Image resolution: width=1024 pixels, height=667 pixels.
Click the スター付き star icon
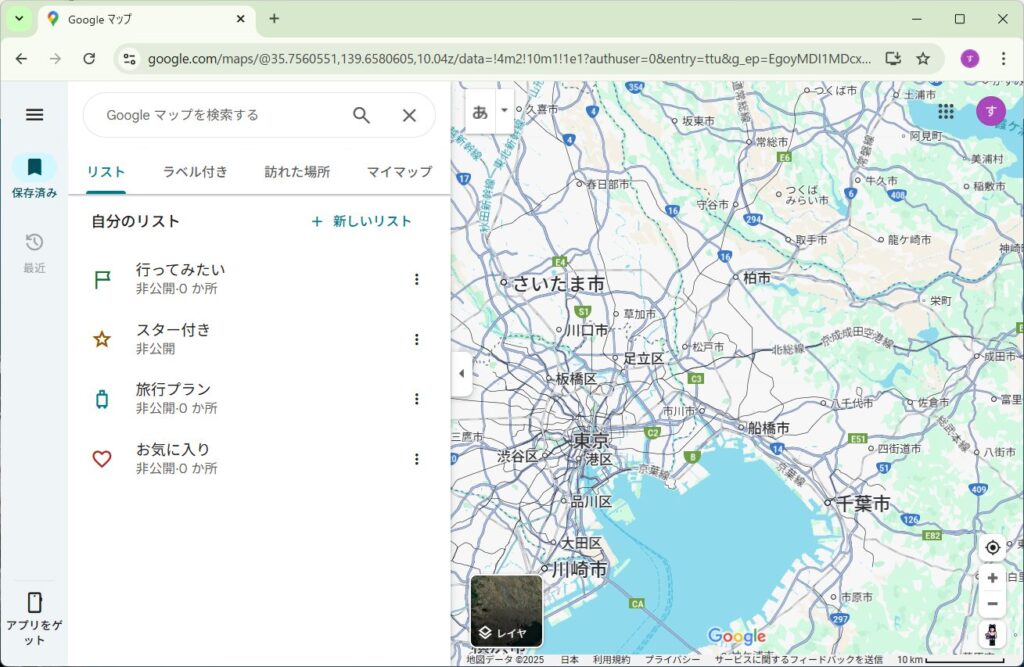(x=102, y=339)
